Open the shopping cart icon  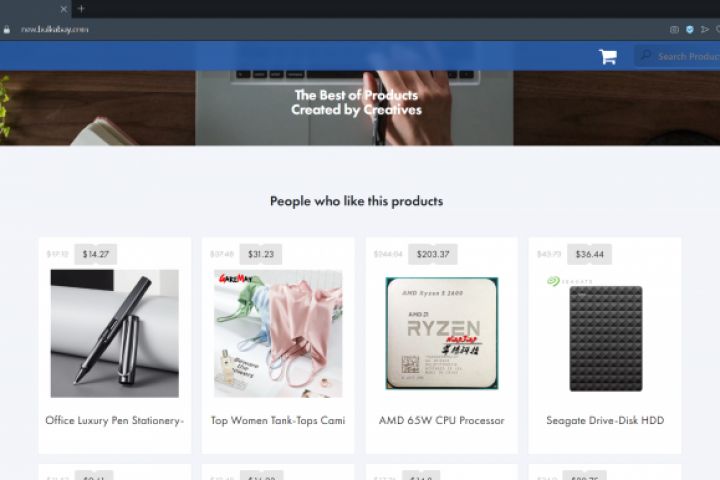(x=608, y=57)
